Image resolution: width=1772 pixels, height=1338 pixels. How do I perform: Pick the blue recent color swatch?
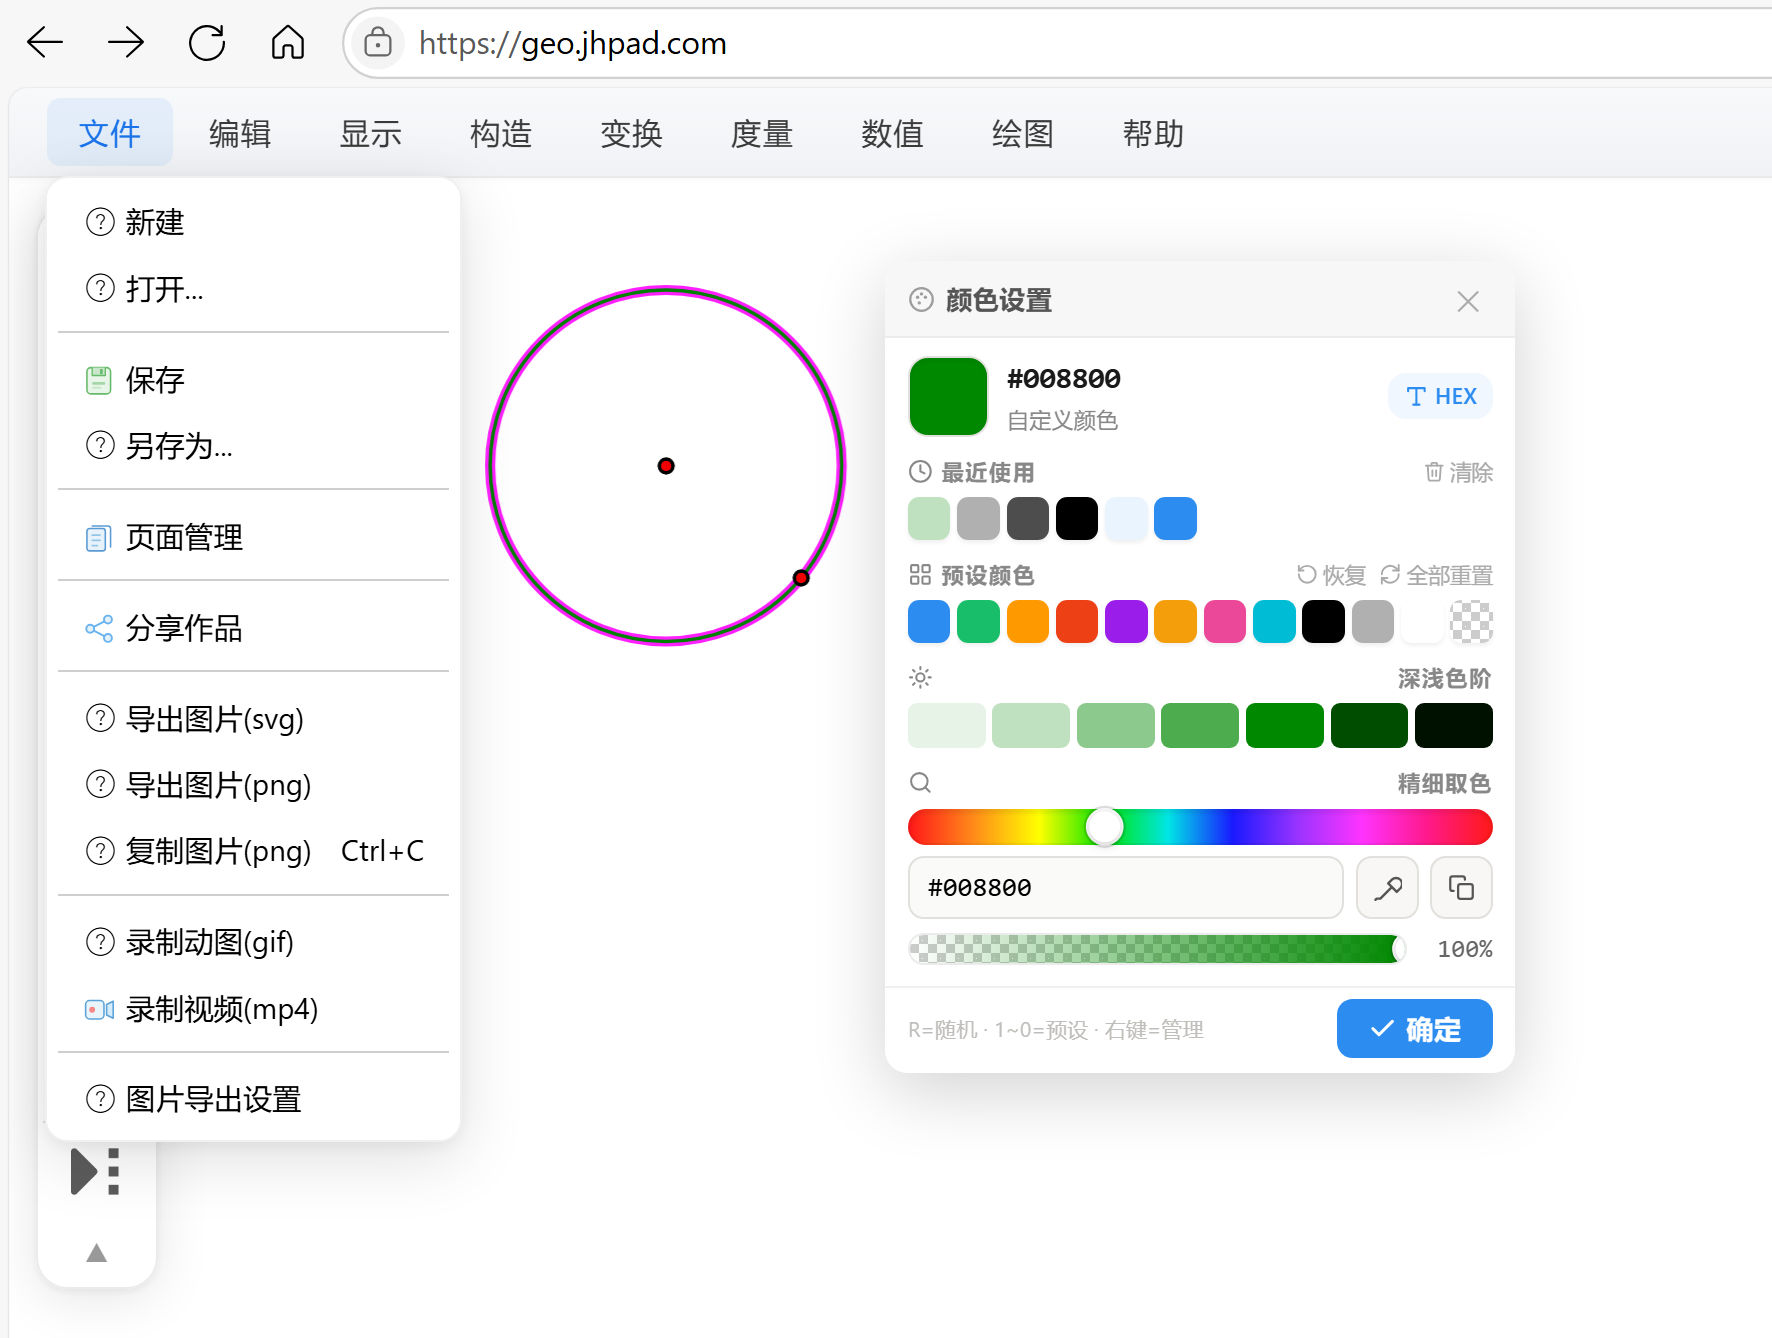[1175, 518]
